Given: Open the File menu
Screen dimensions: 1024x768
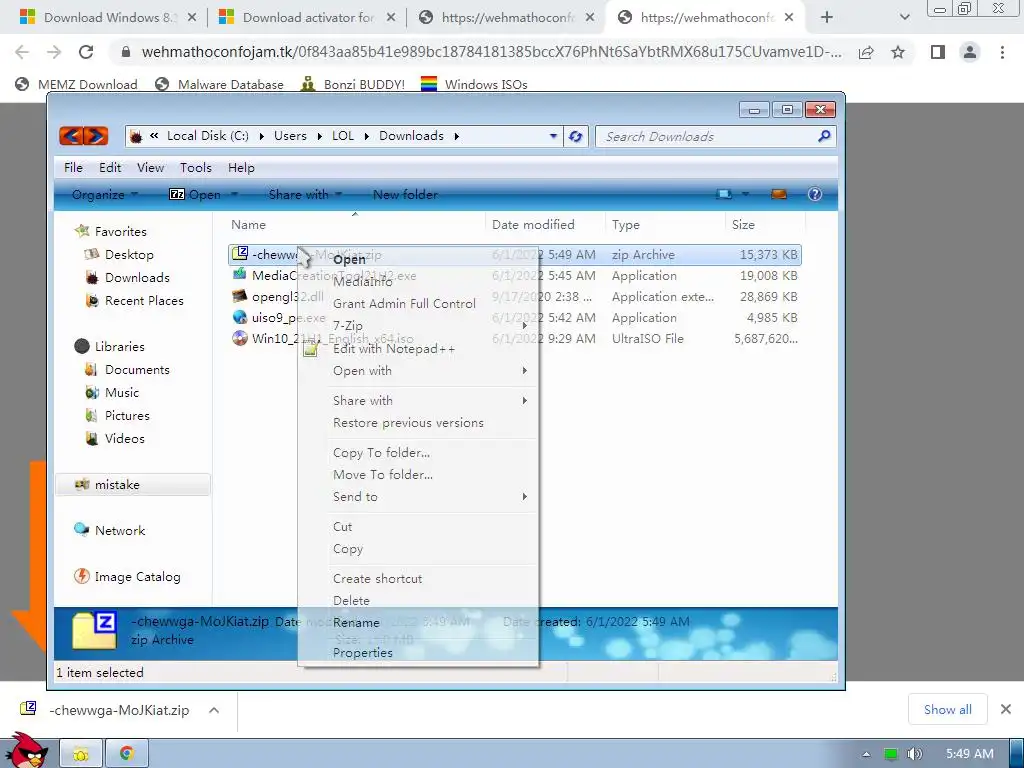Looking at the screenshot, I should coord(73,168).
